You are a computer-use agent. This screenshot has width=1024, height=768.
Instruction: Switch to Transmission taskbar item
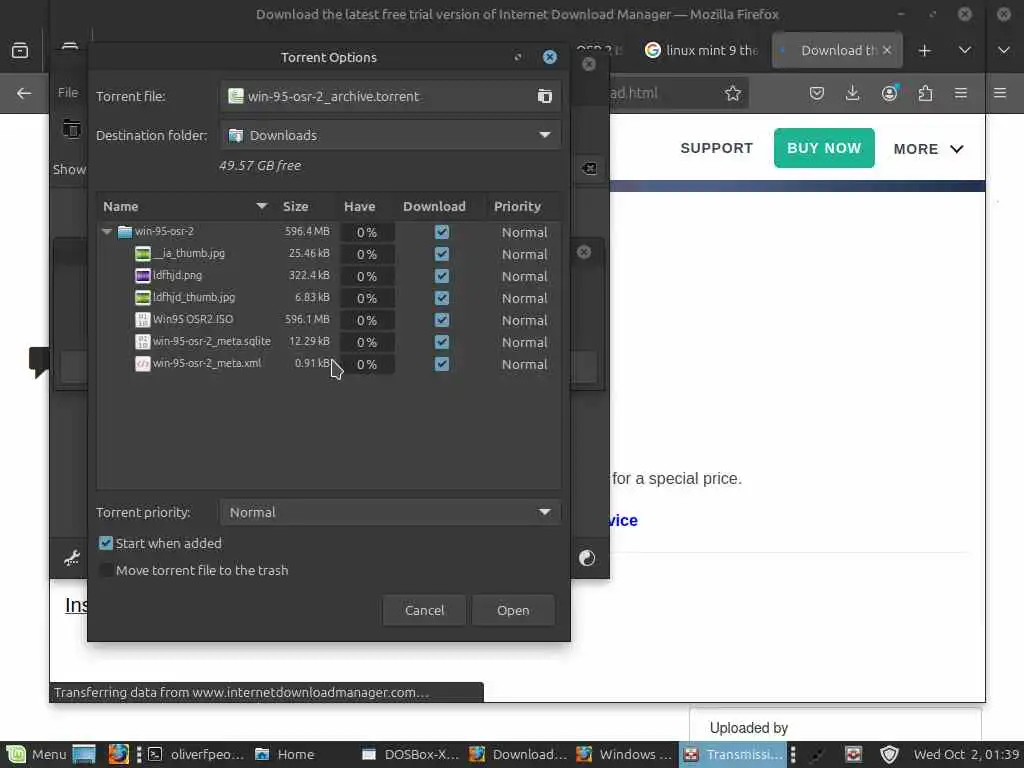point(732,754)
